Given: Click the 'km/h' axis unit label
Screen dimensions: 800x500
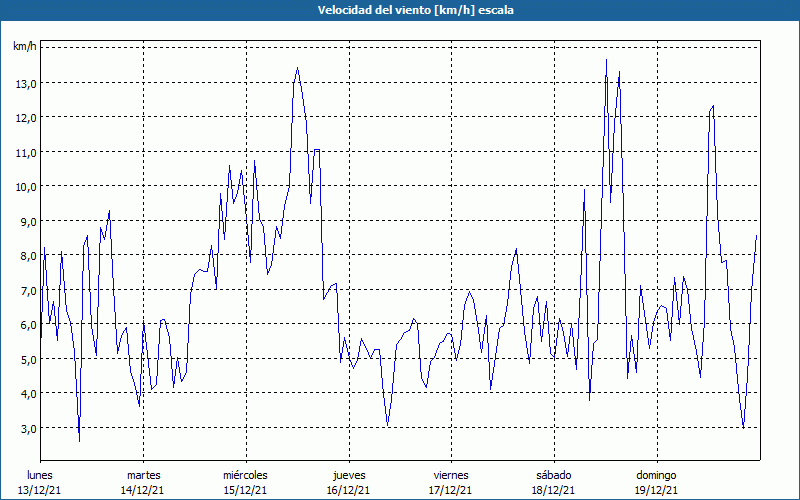Looking at the screenshot, I should pyautogui.click(x=25, y=47).
